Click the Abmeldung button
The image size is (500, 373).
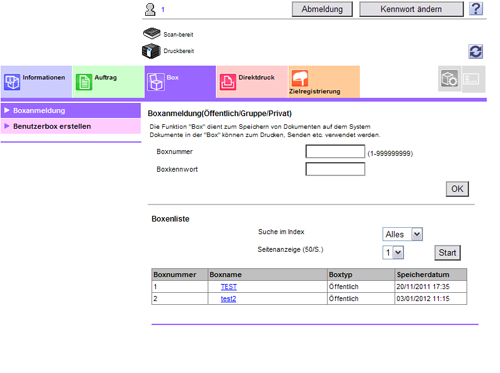tap(322, 9)
